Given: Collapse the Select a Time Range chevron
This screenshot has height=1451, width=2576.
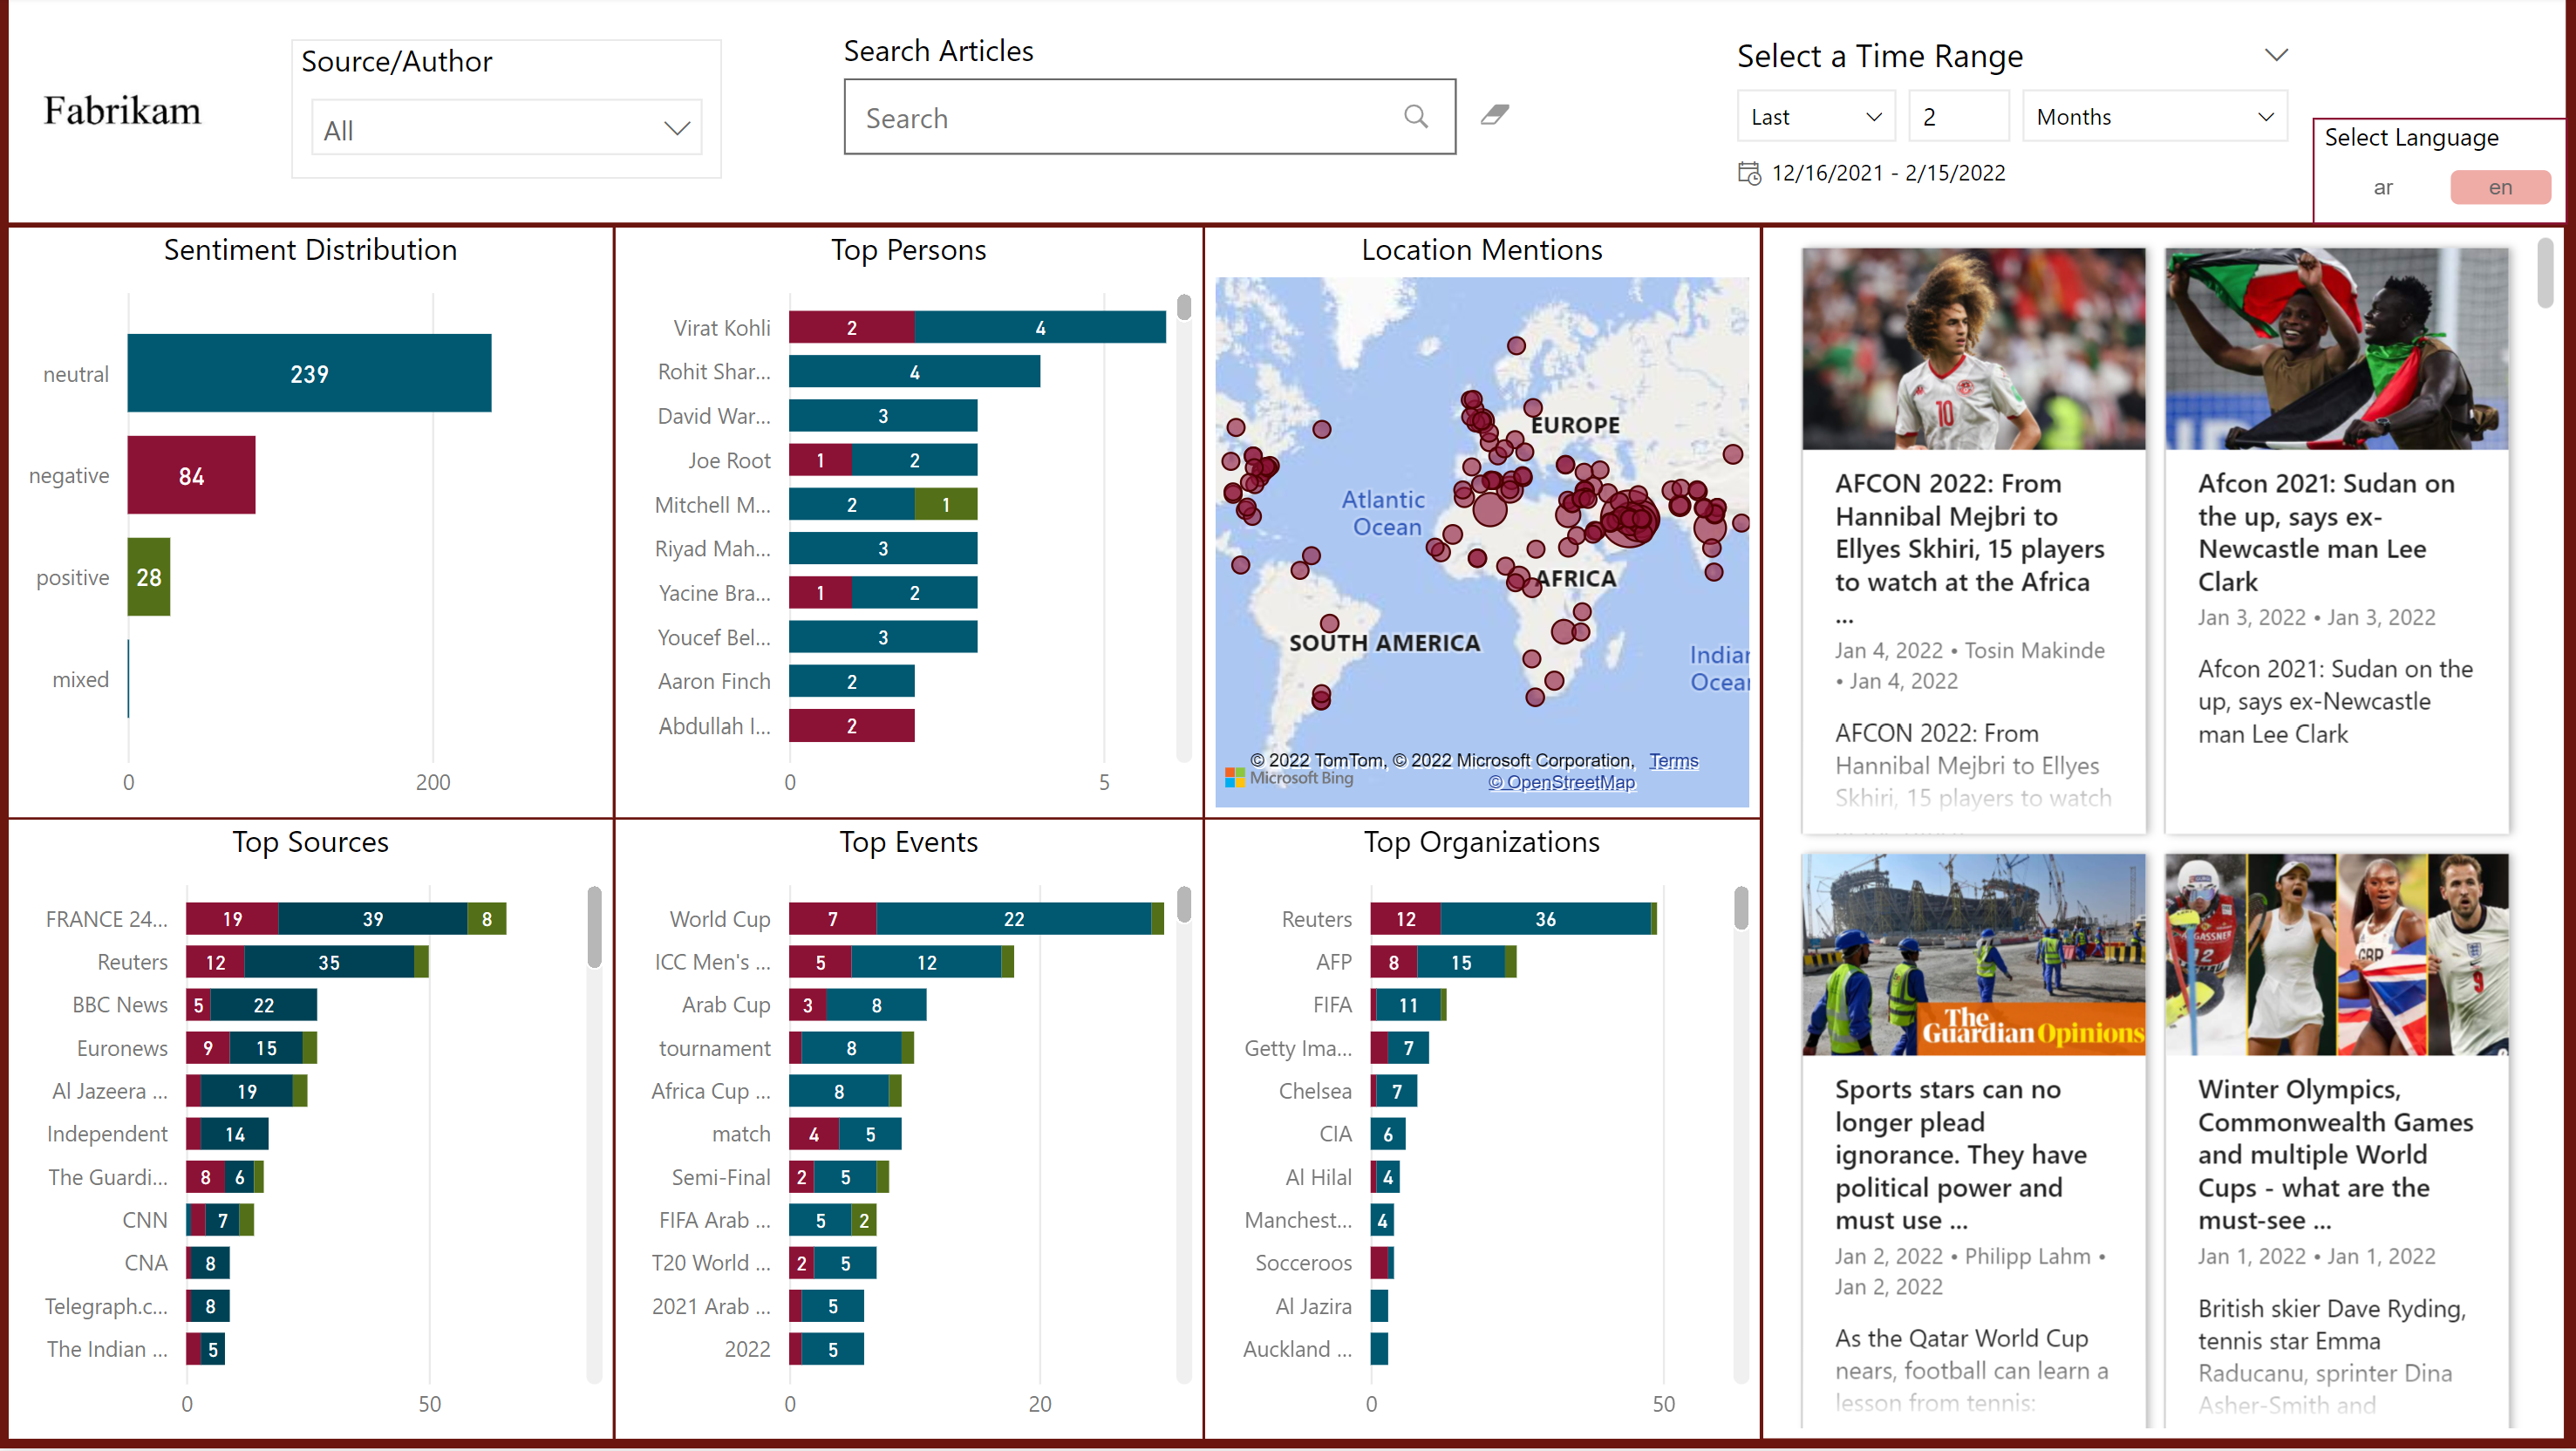Looking at the screenshot, I should tap(2276, 55).
